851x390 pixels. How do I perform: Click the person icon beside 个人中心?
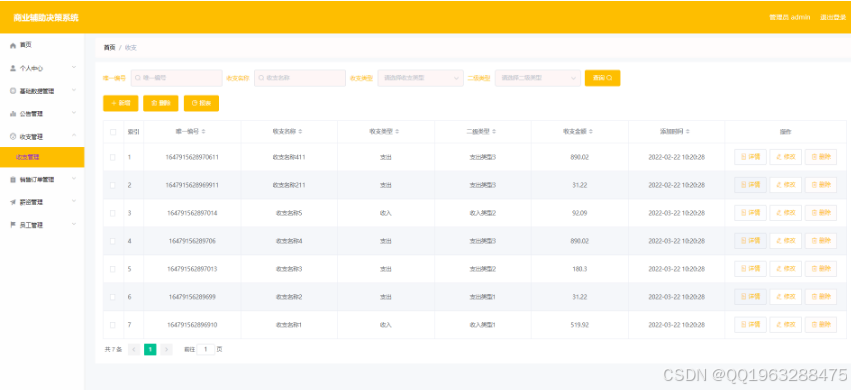13,68
